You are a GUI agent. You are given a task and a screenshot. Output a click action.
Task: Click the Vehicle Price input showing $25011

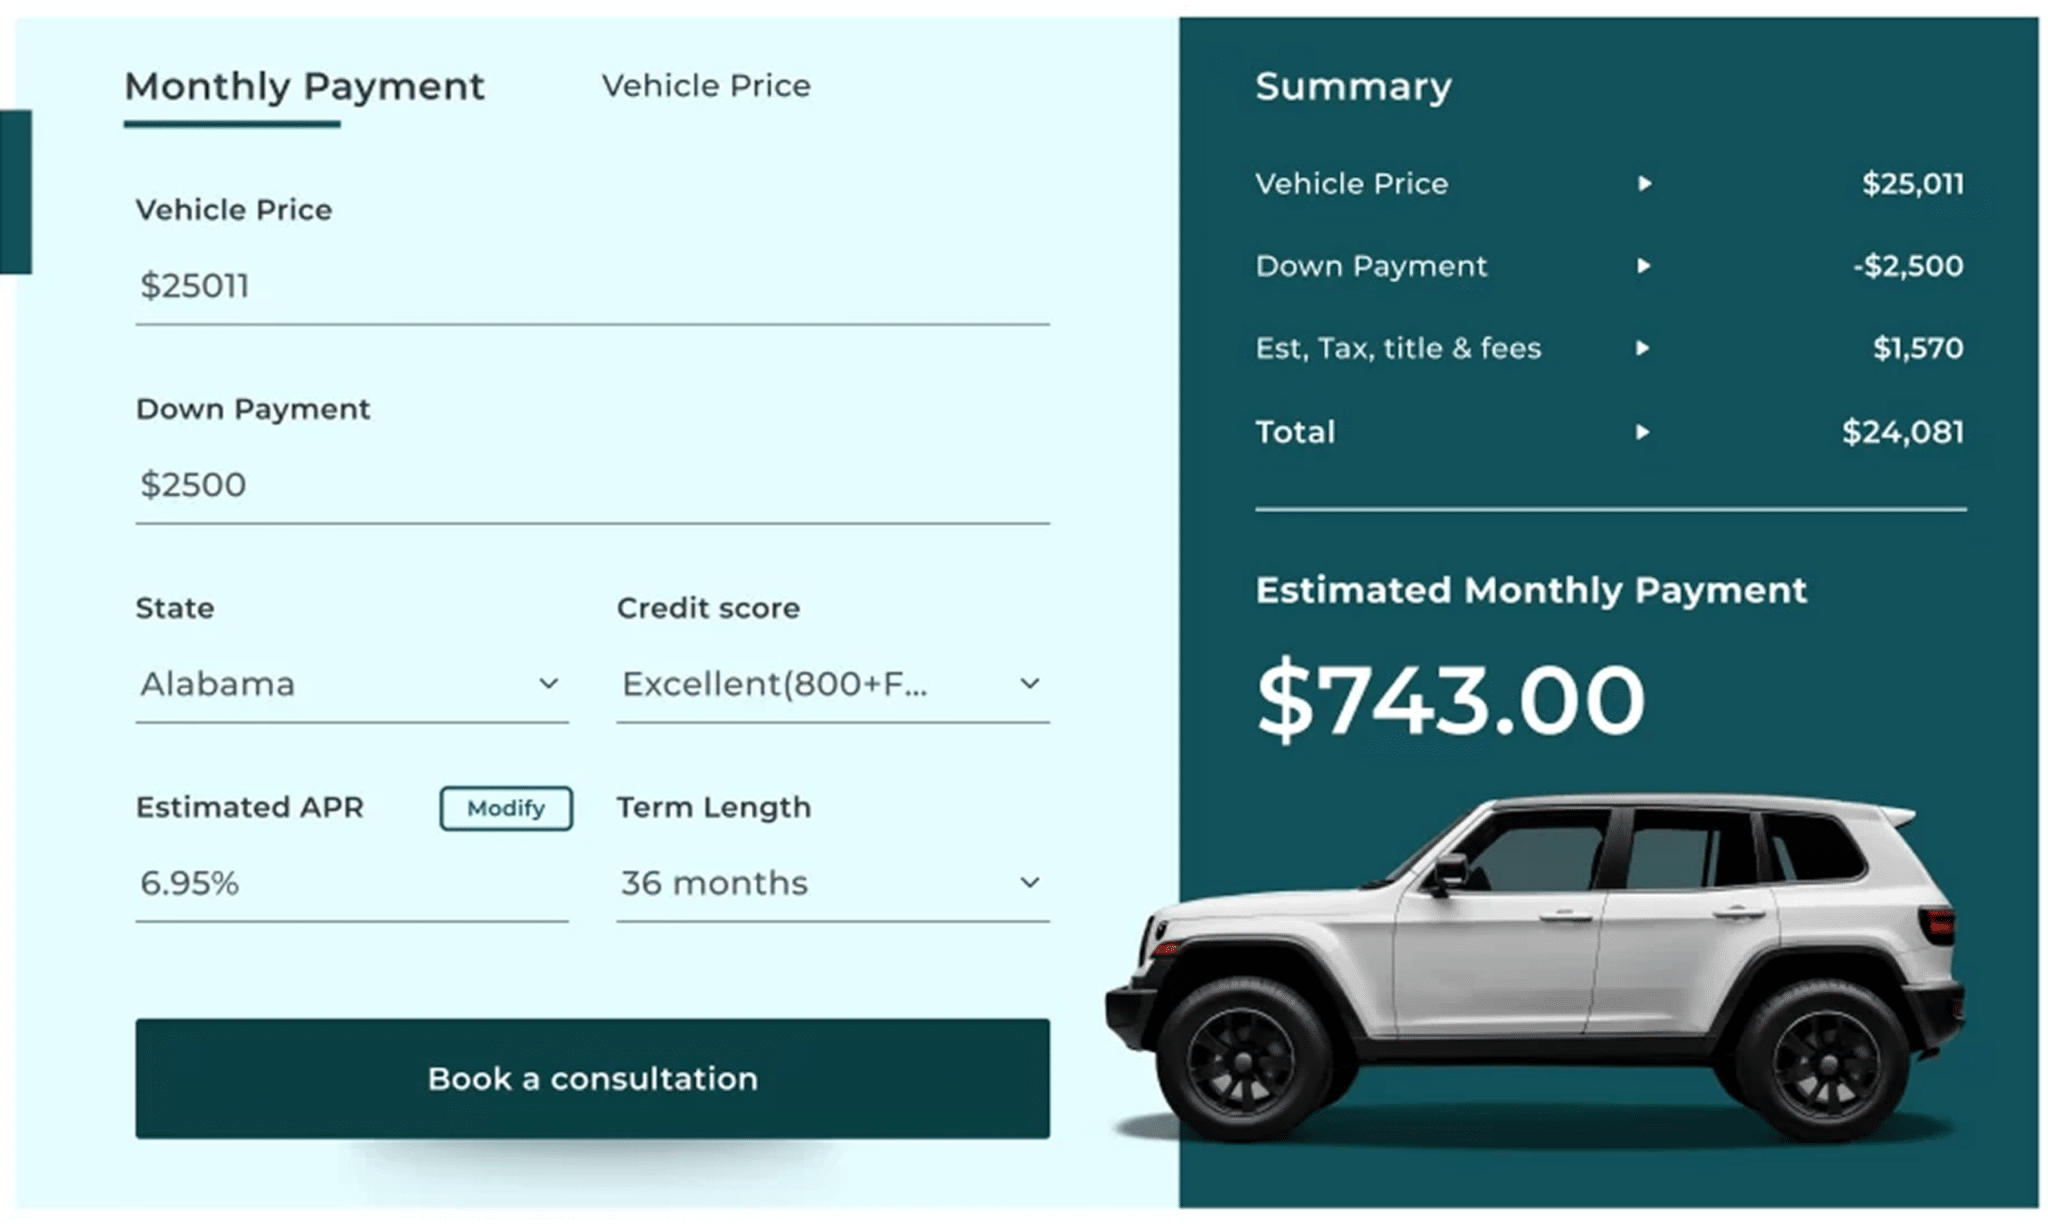pyautogui.click(x=400, y=285)
